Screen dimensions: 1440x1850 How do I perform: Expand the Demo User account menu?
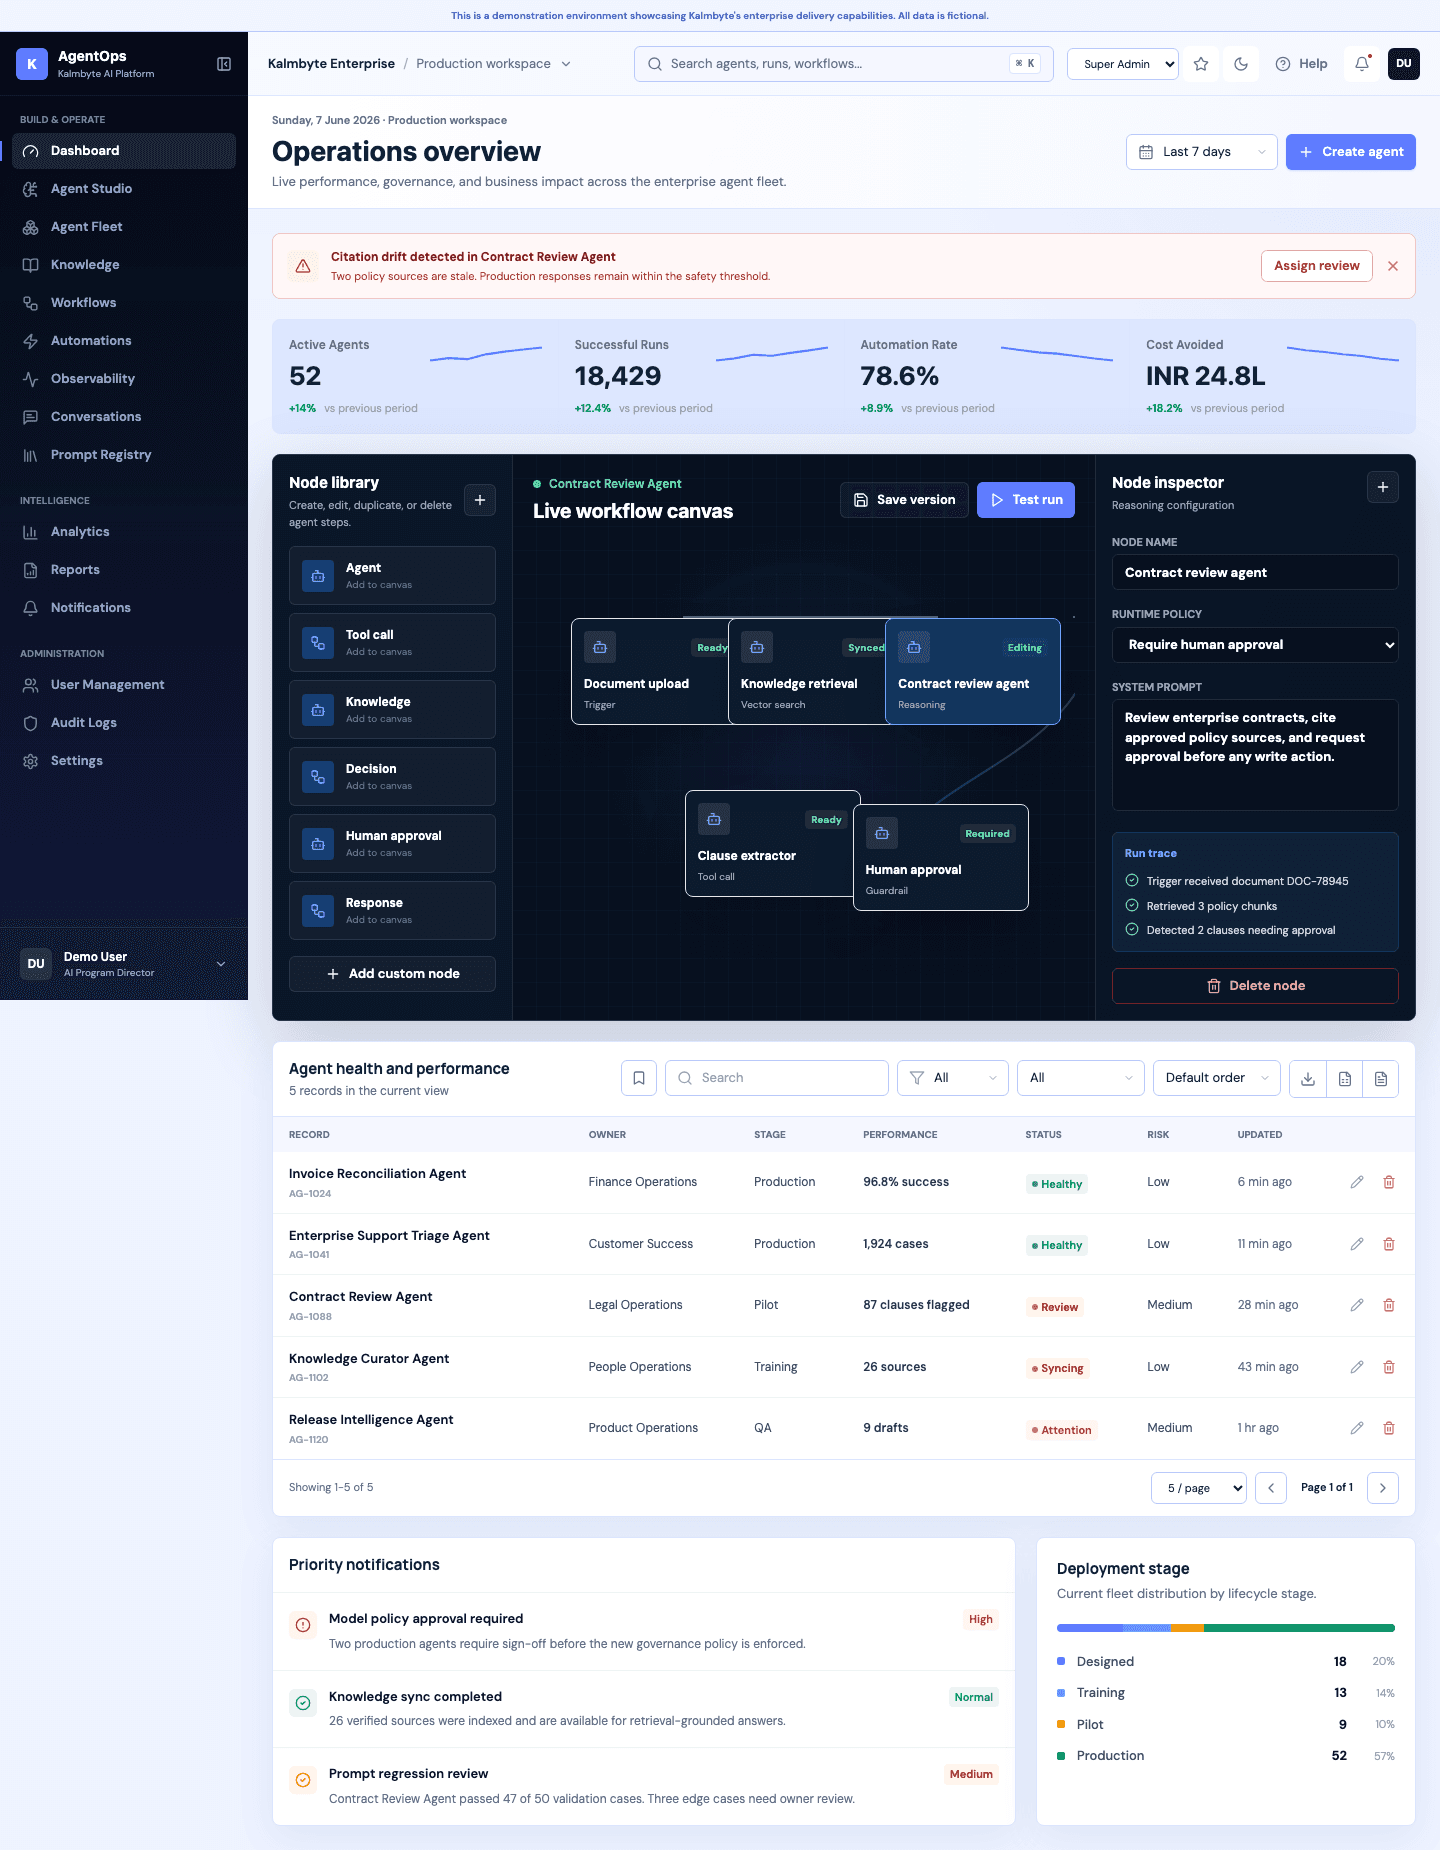[x=124, y=964]
